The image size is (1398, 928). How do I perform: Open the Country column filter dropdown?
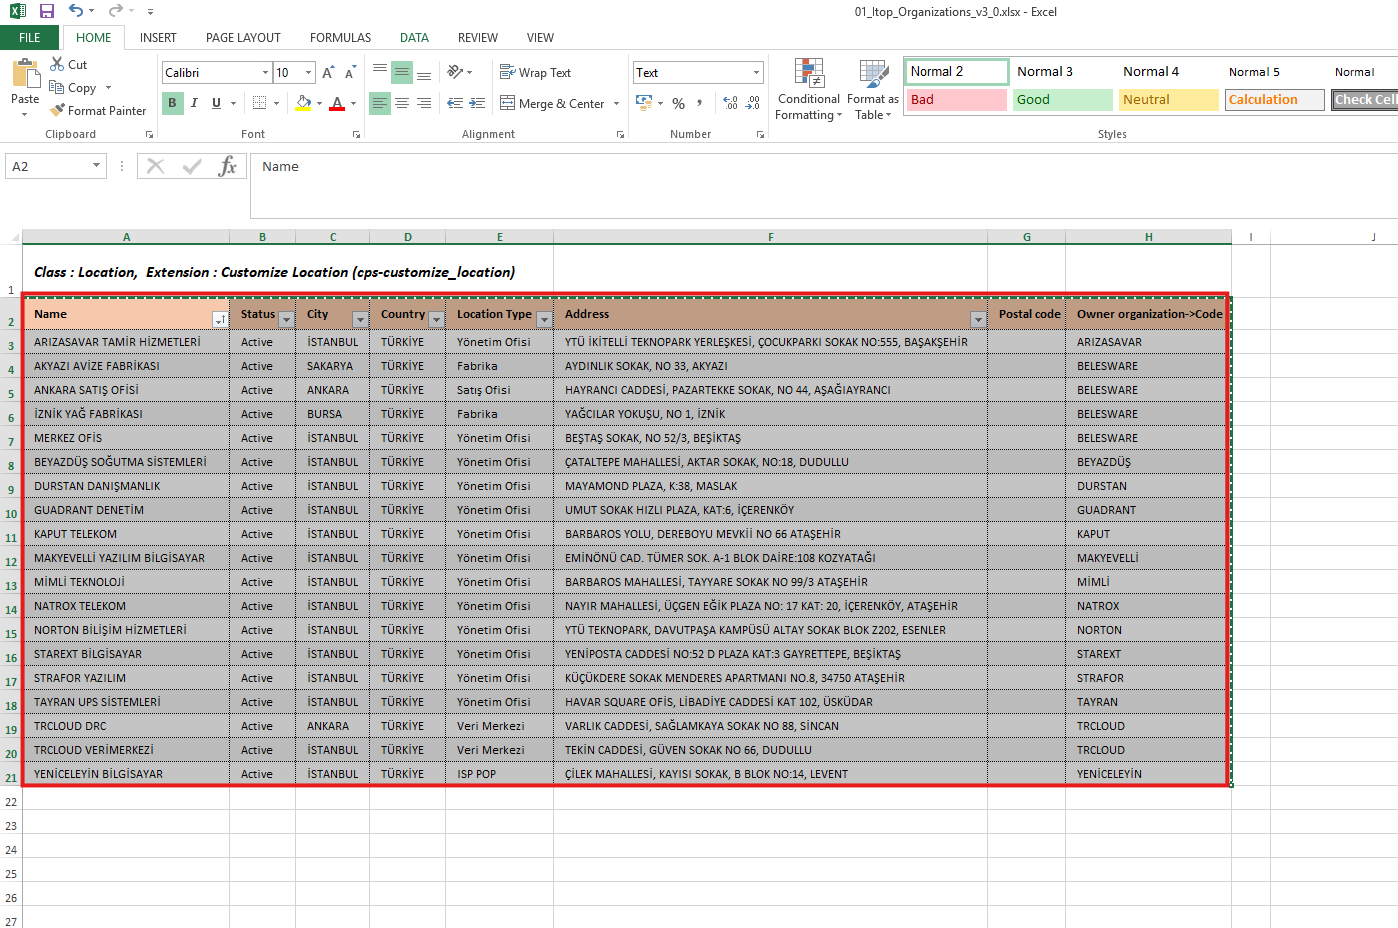click(x=436, y=319)
